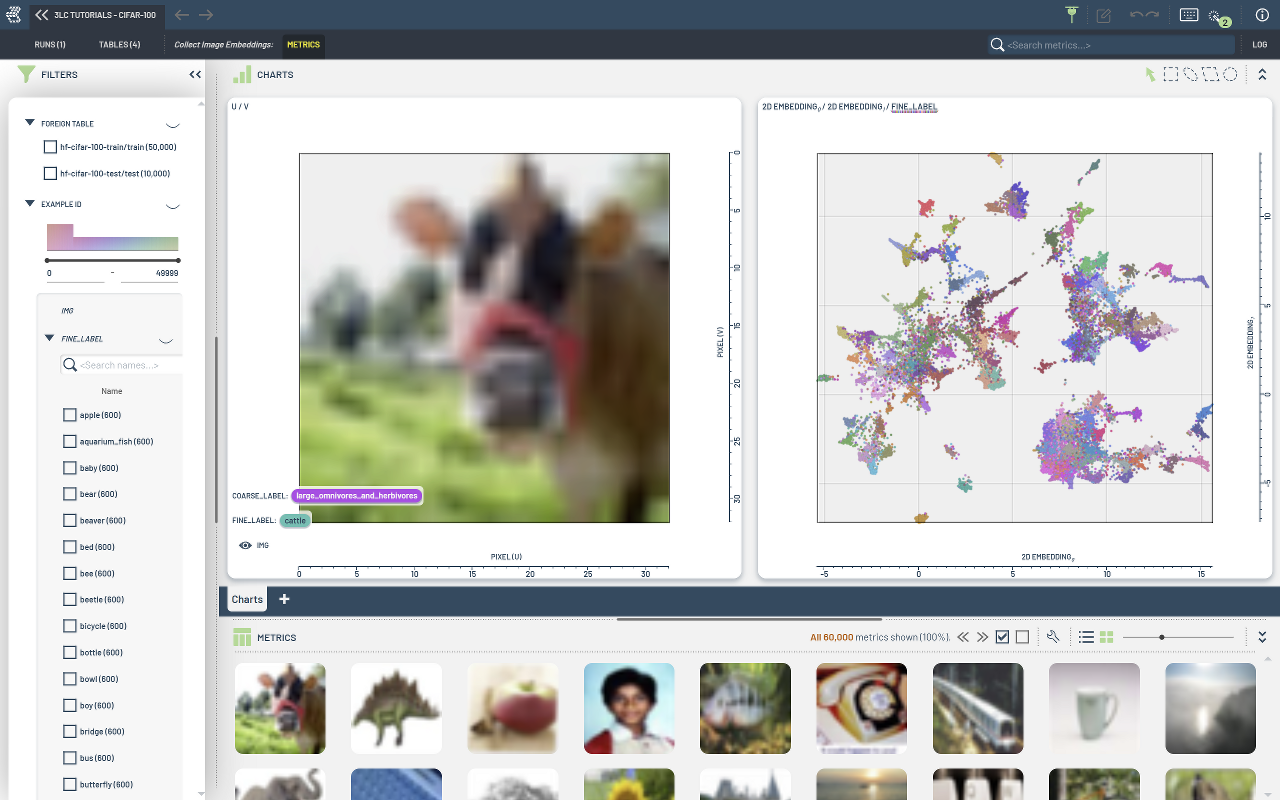The height and width of the screenshot is (800, 1280).
Task: Switch Metrics panel to list view
Action: tap(1086, 637)
